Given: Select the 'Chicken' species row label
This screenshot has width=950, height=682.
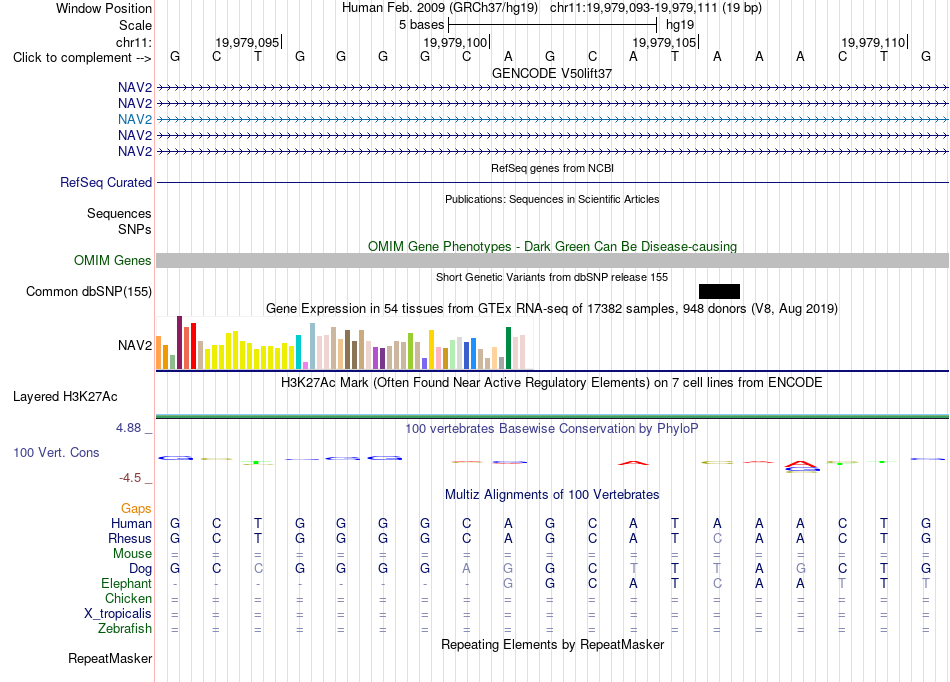Looking at the screenshot, I should tap(128, 598).
